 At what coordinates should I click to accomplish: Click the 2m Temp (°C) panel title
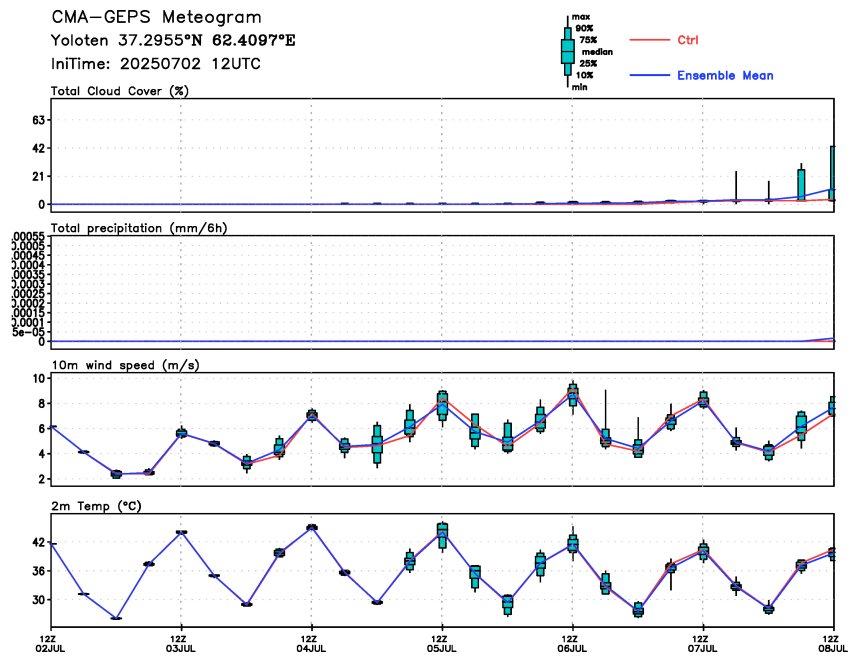point(96,506)
